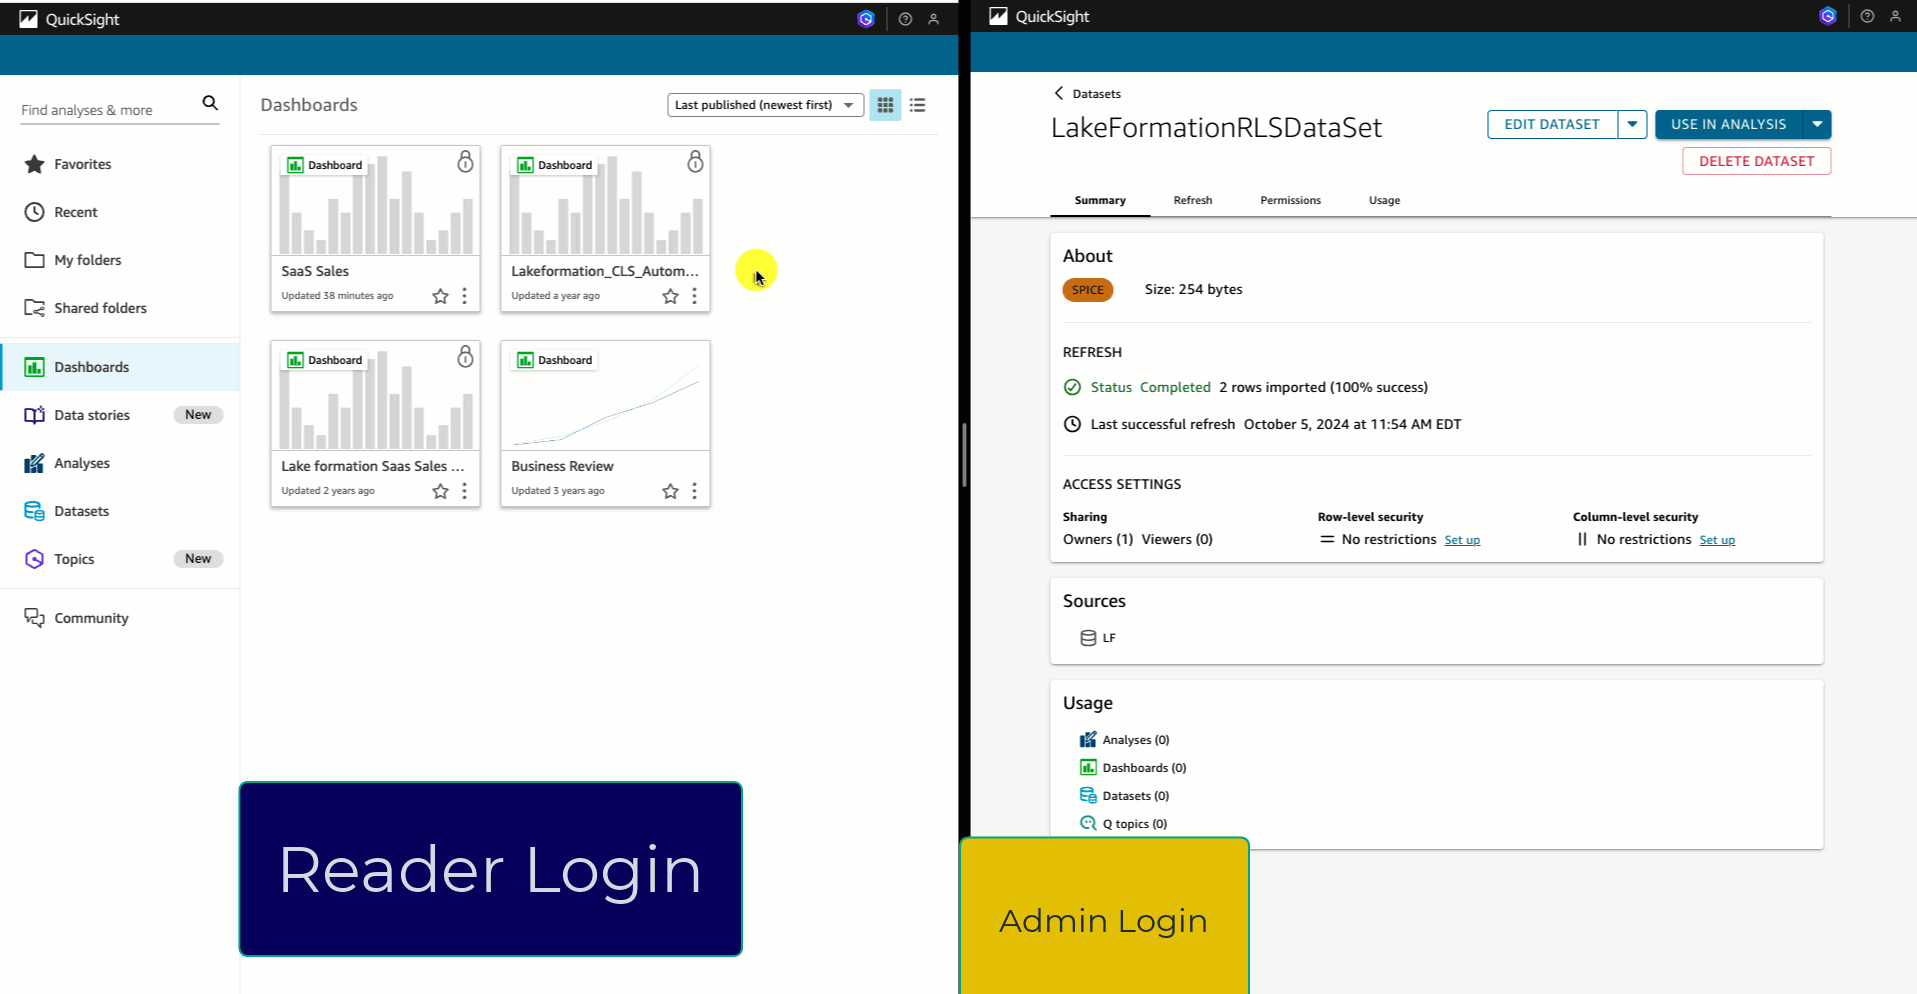
Task: Select the Summary tab
Action: (x=1100, y=200)
